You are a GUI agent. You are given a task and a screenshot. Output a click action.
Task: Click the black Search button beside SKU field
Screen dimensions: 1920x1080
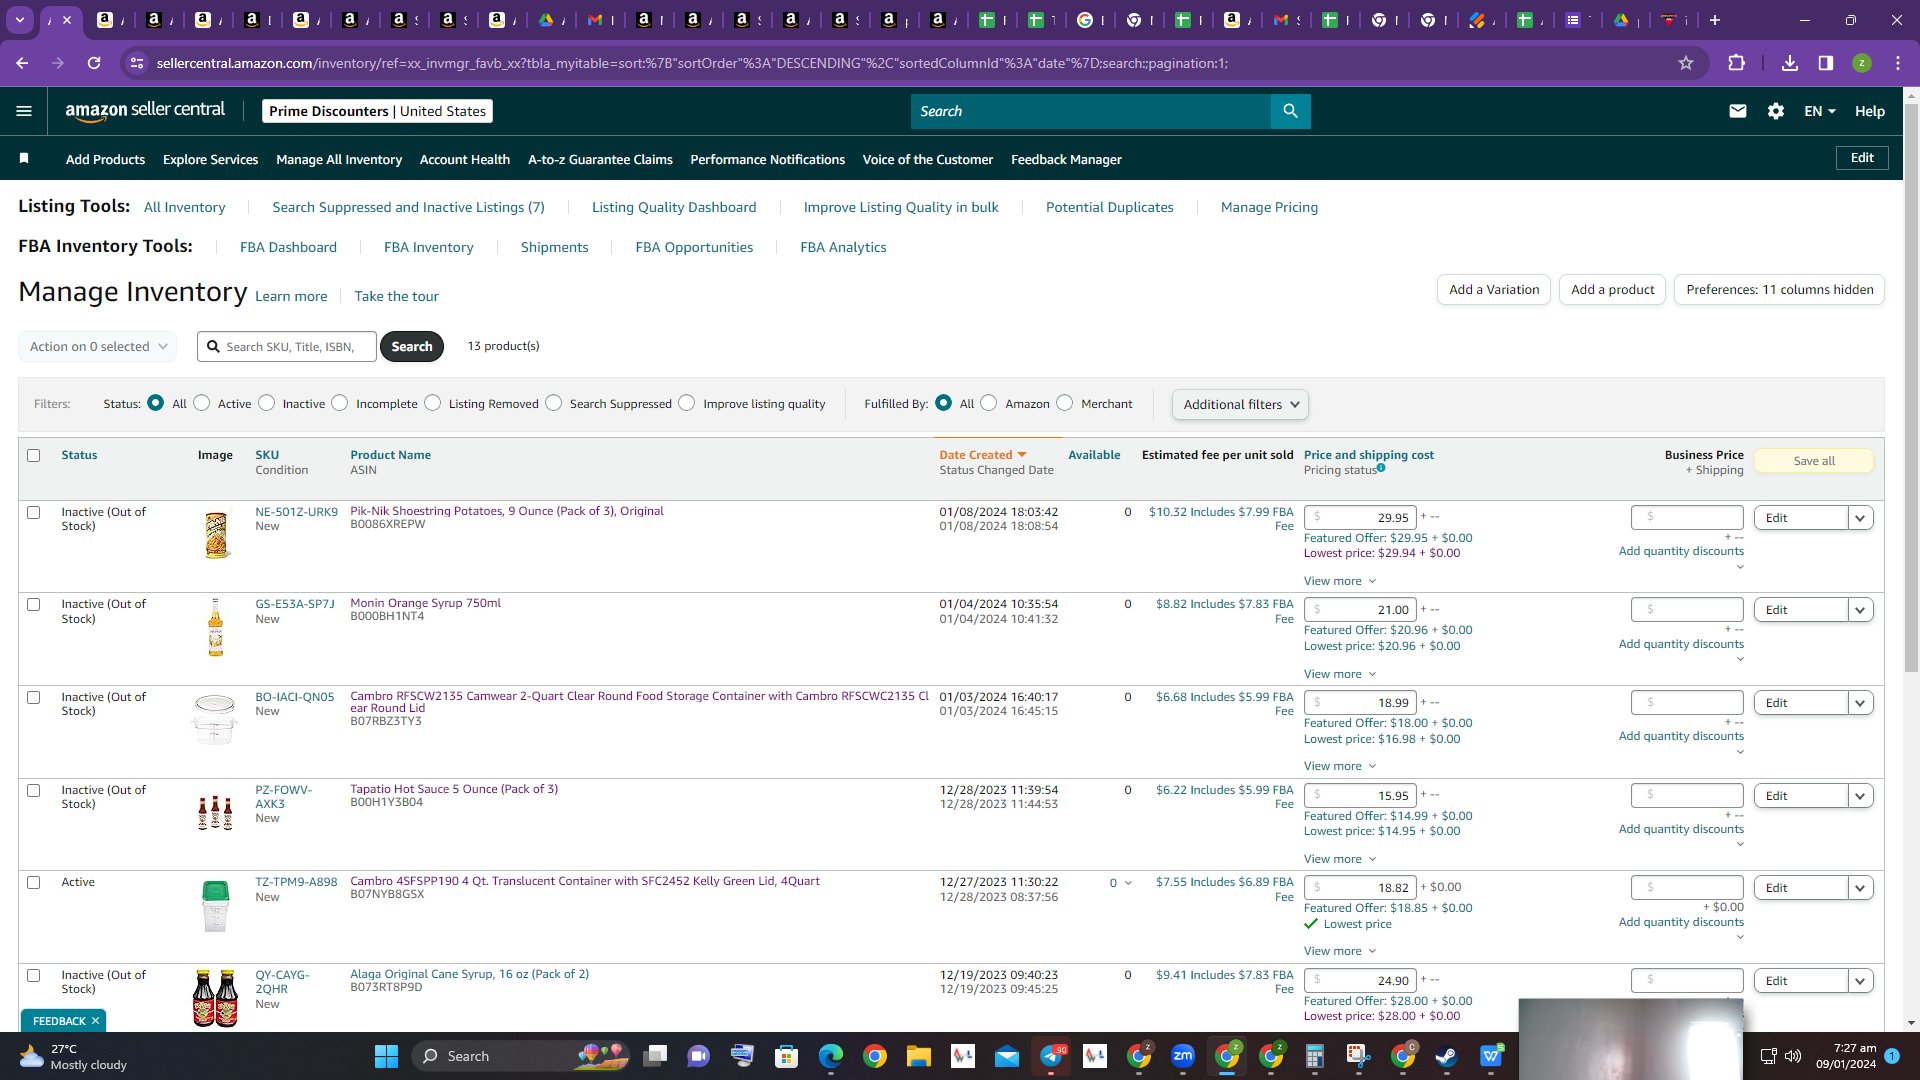(x=412, y=347)
